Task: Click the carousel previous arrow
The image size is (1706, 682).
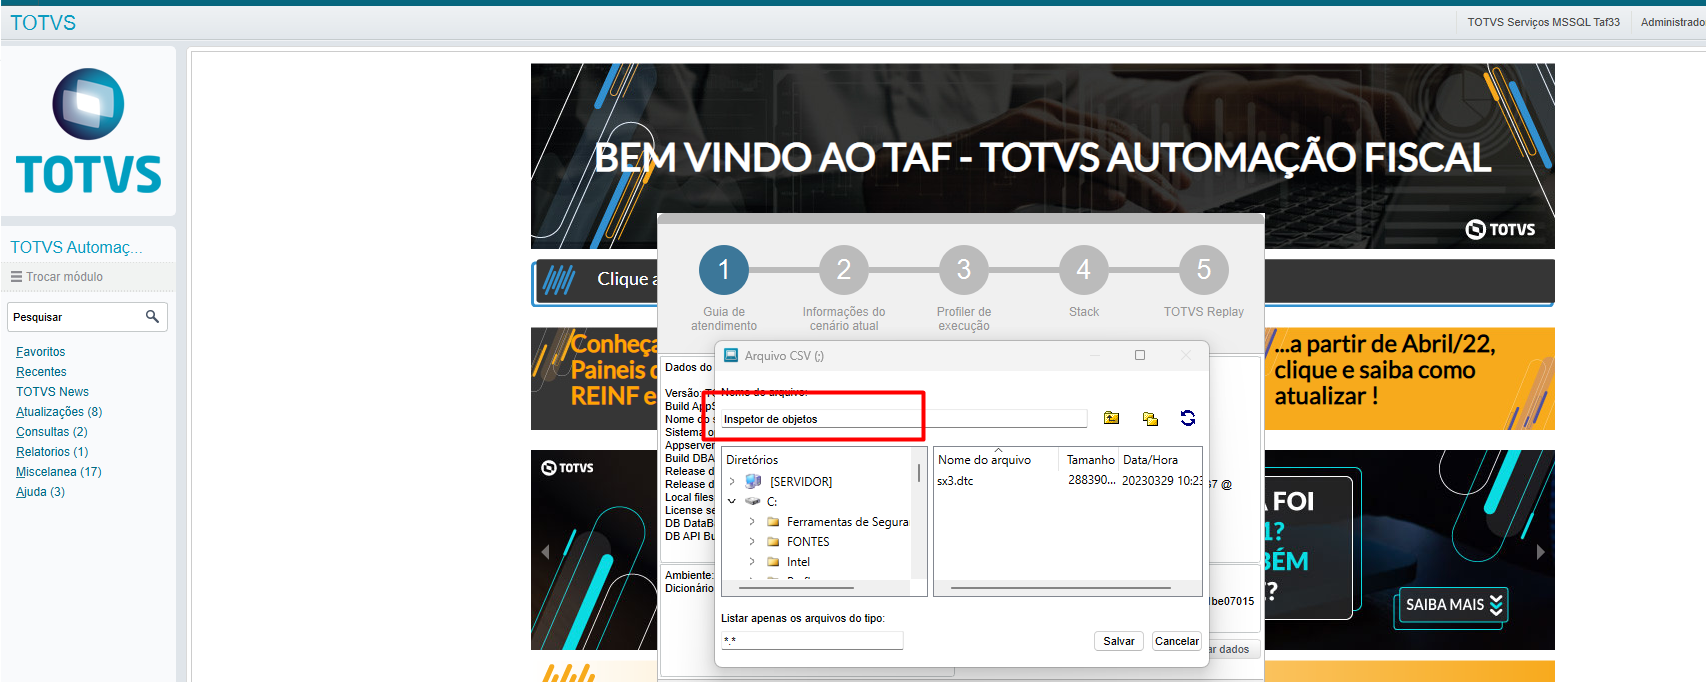Action: (545, 551)
